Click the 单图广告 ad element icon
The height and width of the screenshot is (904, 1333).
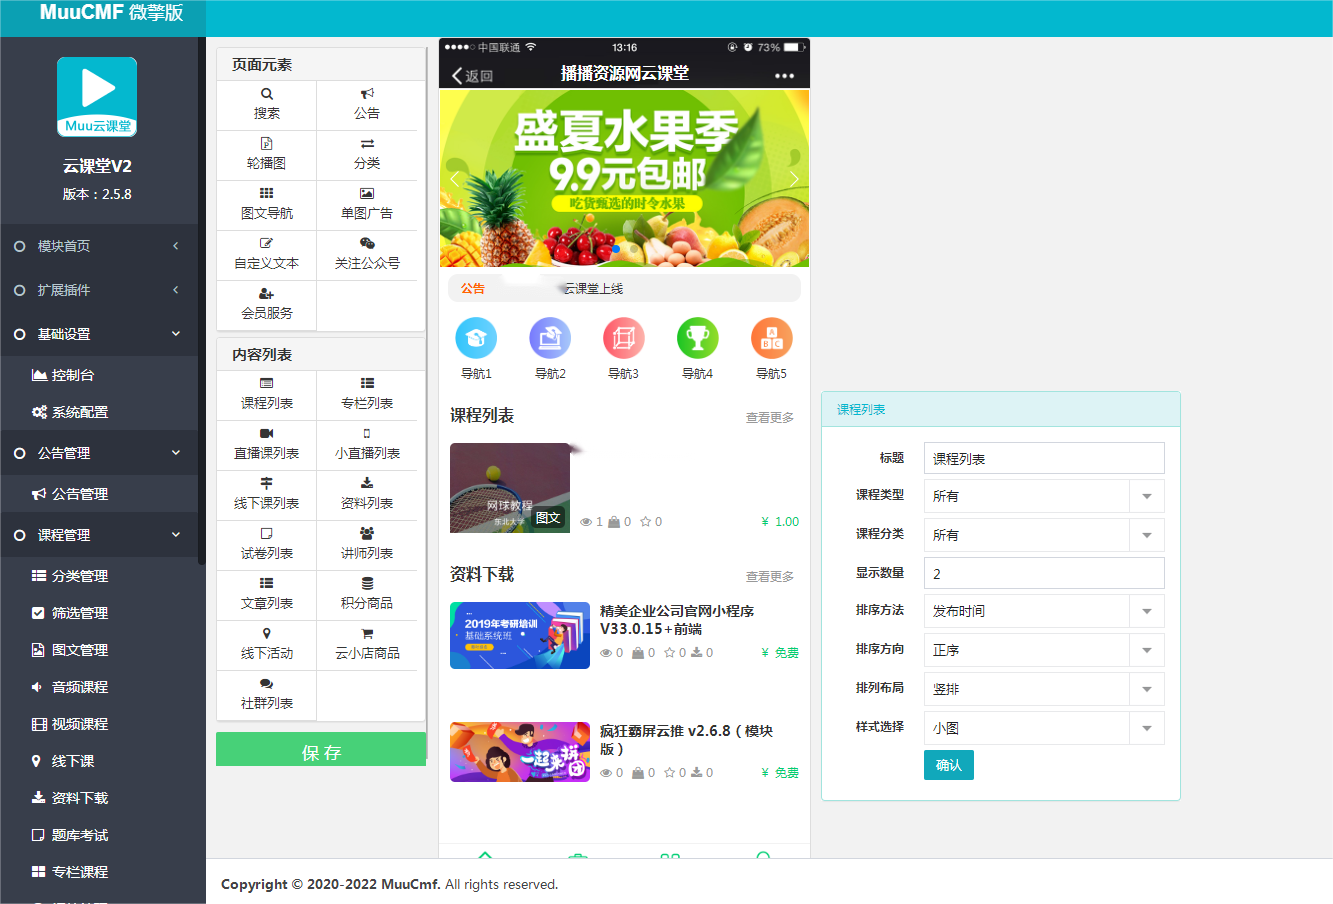368,205
